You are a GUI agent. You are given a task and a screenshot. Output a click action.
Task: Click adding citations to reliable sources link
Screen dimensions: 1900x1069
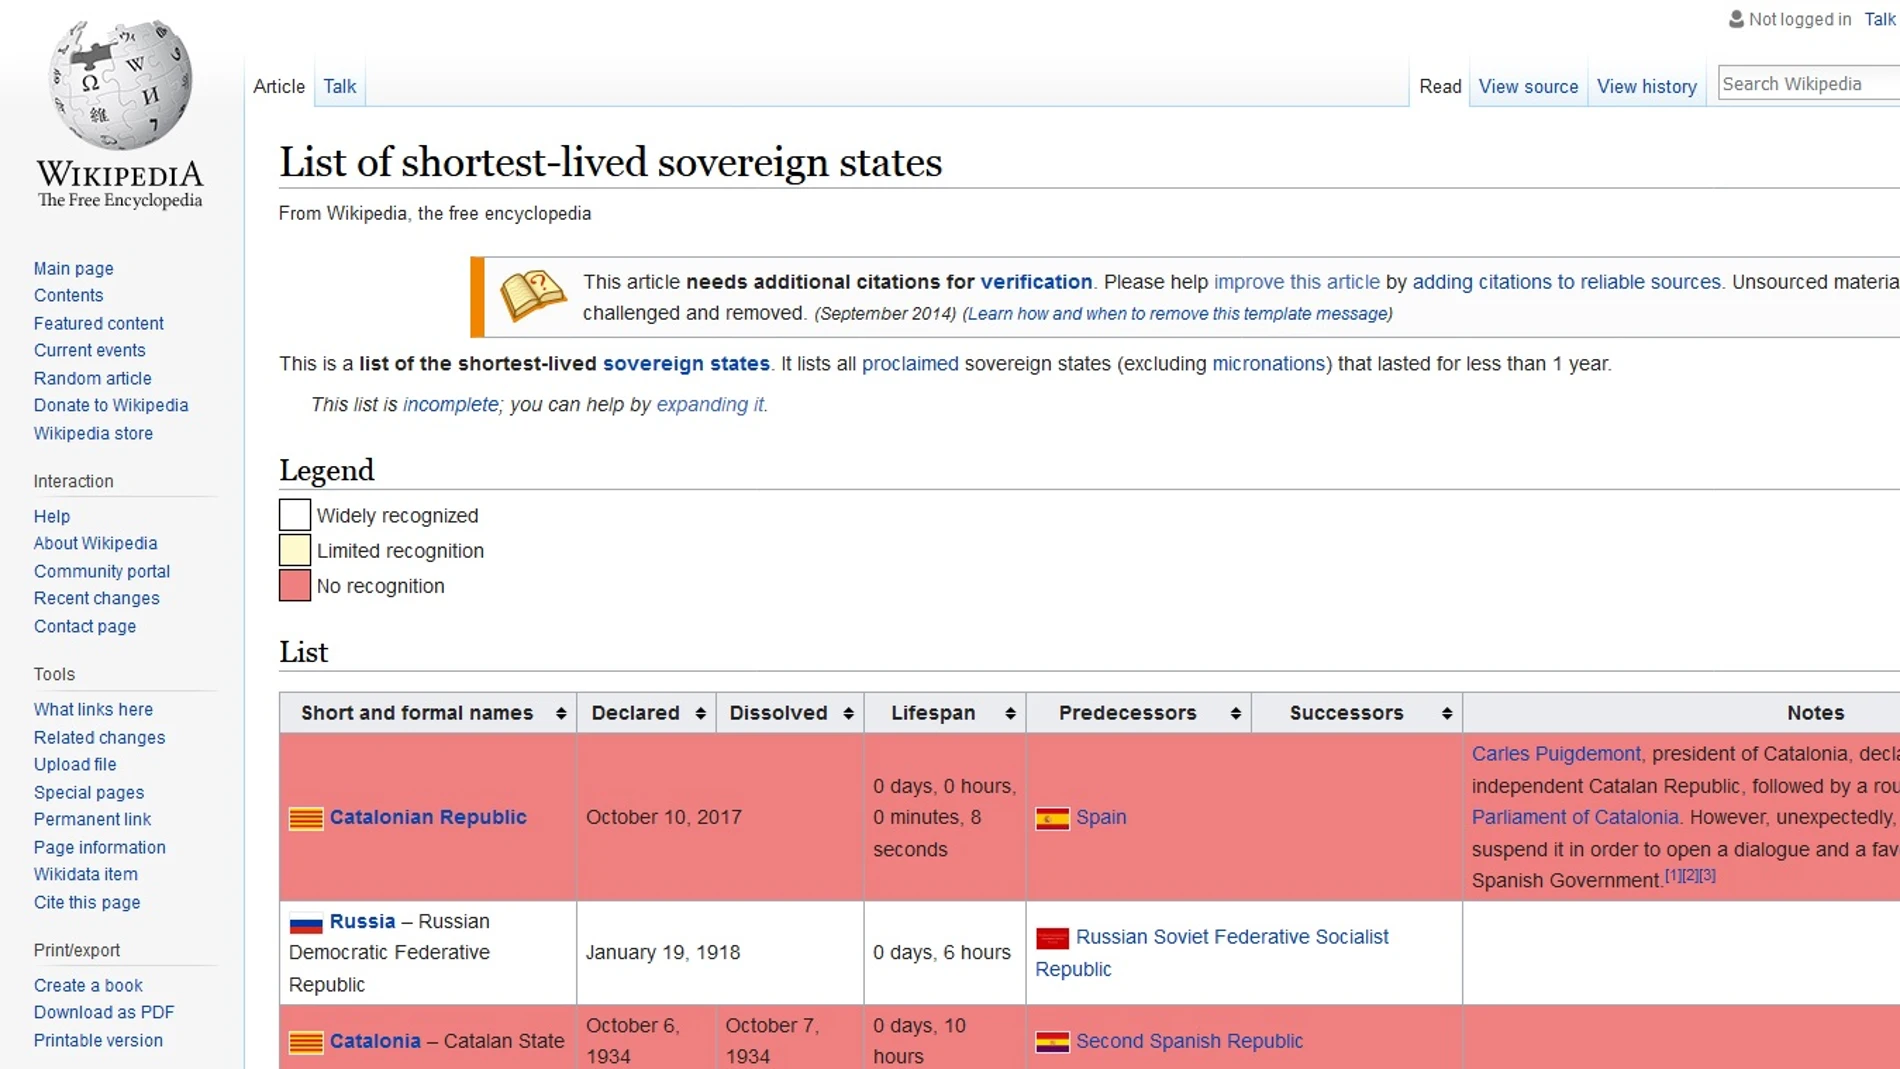(x=1566, y=282)
